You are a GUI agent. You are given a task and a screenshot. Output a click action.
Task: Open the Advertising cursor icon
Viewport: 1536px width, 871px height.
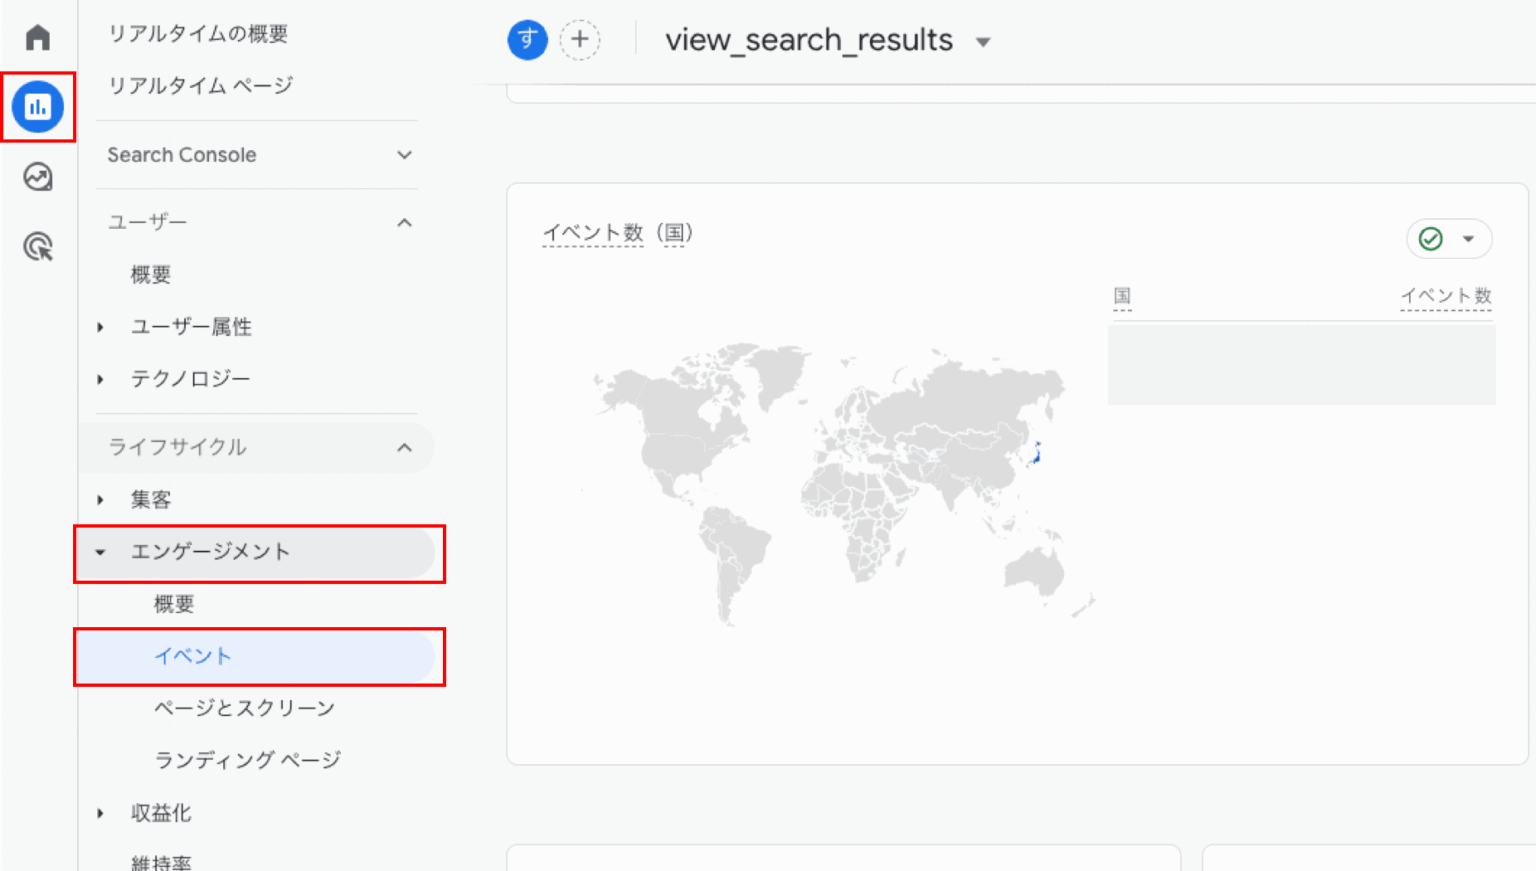coord(38,246)
